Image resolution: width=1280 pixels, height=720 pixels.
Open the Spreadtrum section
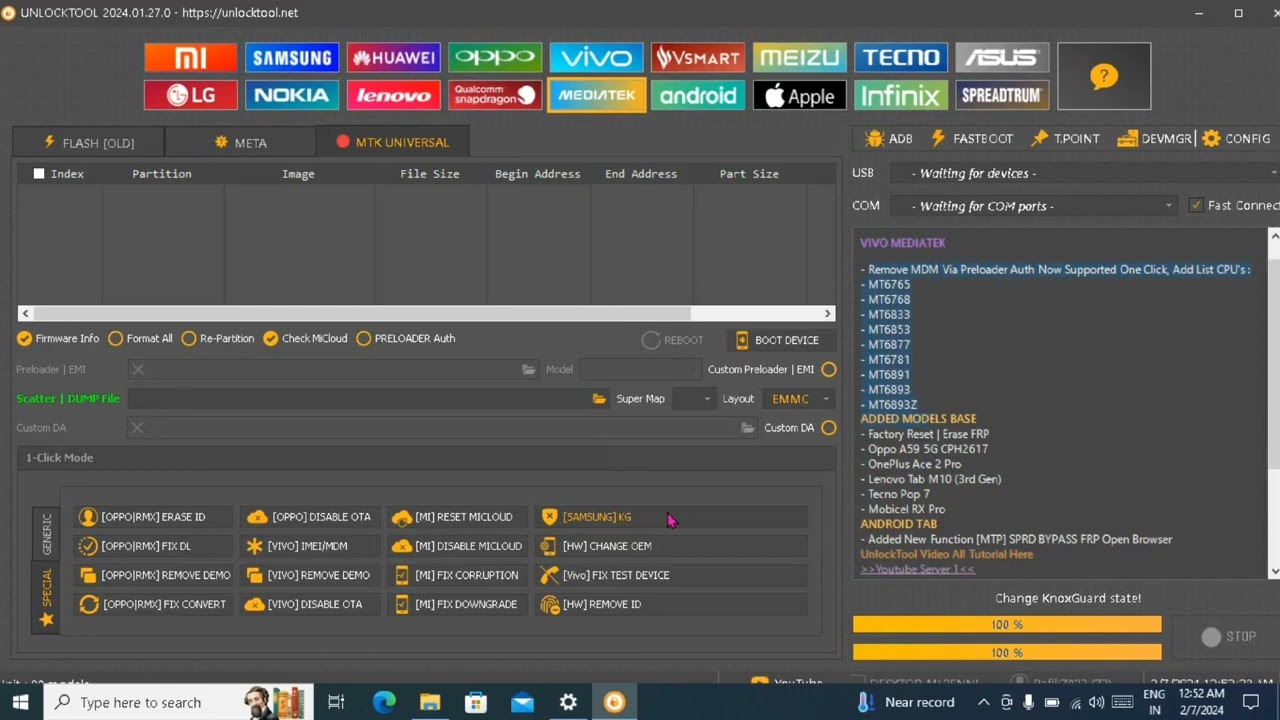pyautogui.click(x=1002, y=95)
